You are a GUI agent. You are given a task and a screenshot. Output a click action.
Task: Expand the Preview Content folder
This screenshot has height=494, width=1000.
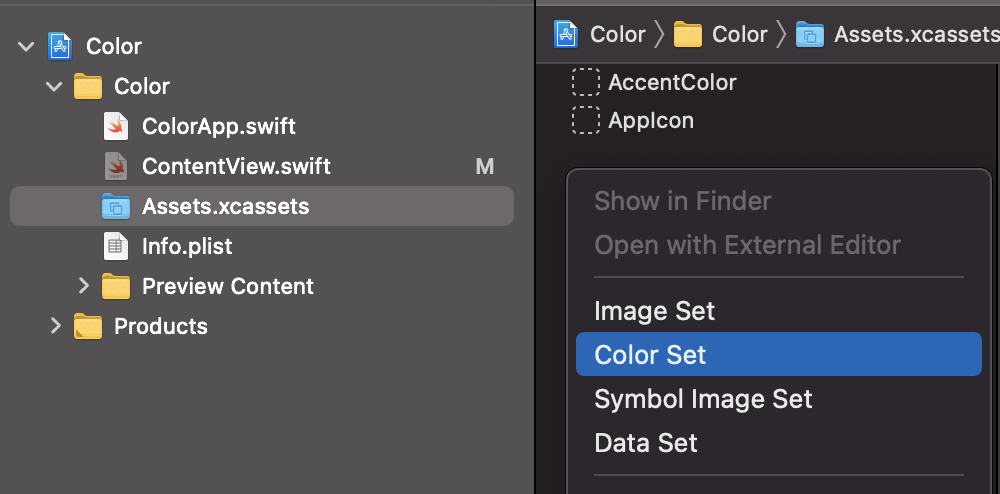(83, 287)
